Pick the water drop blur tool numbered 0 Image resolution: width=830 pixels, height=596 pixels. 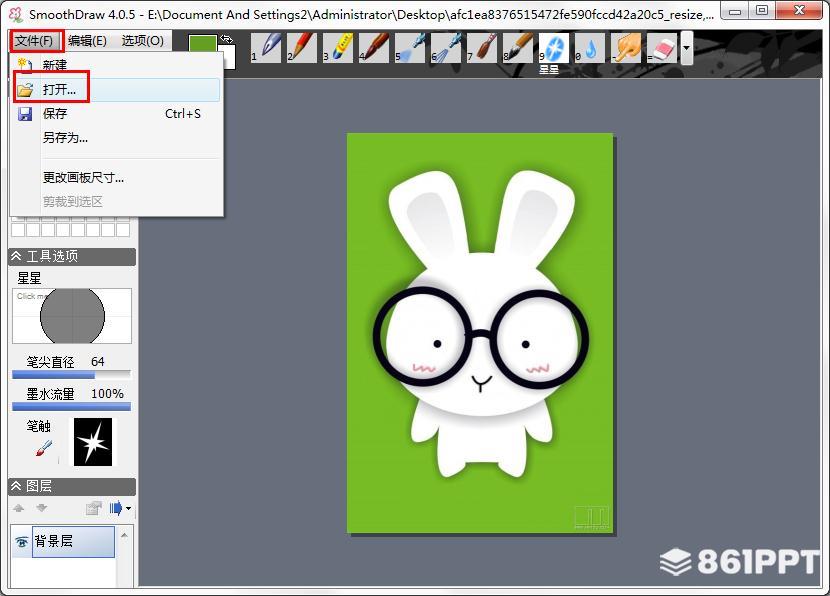coord(590,48)
